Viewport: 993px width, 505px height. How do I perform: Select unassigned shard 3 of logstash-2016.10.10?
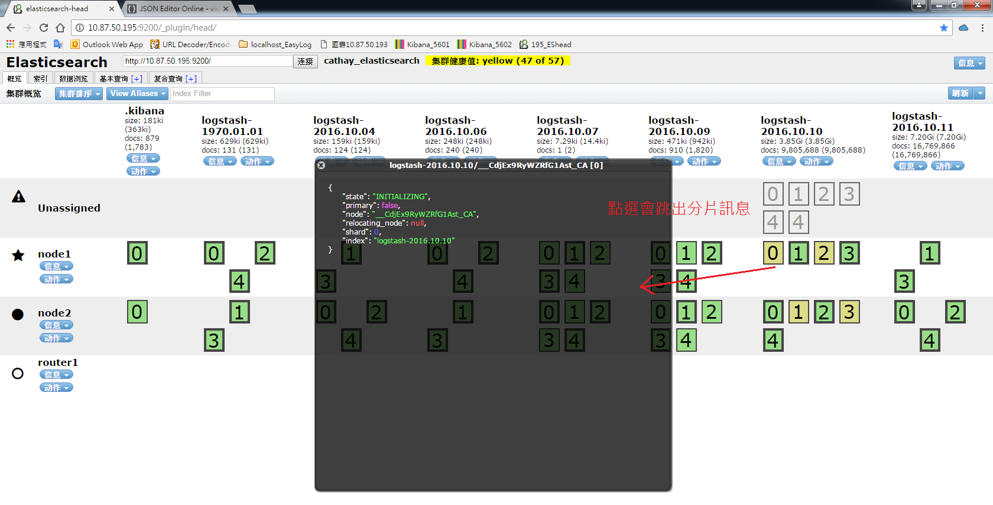coord(849,194)
